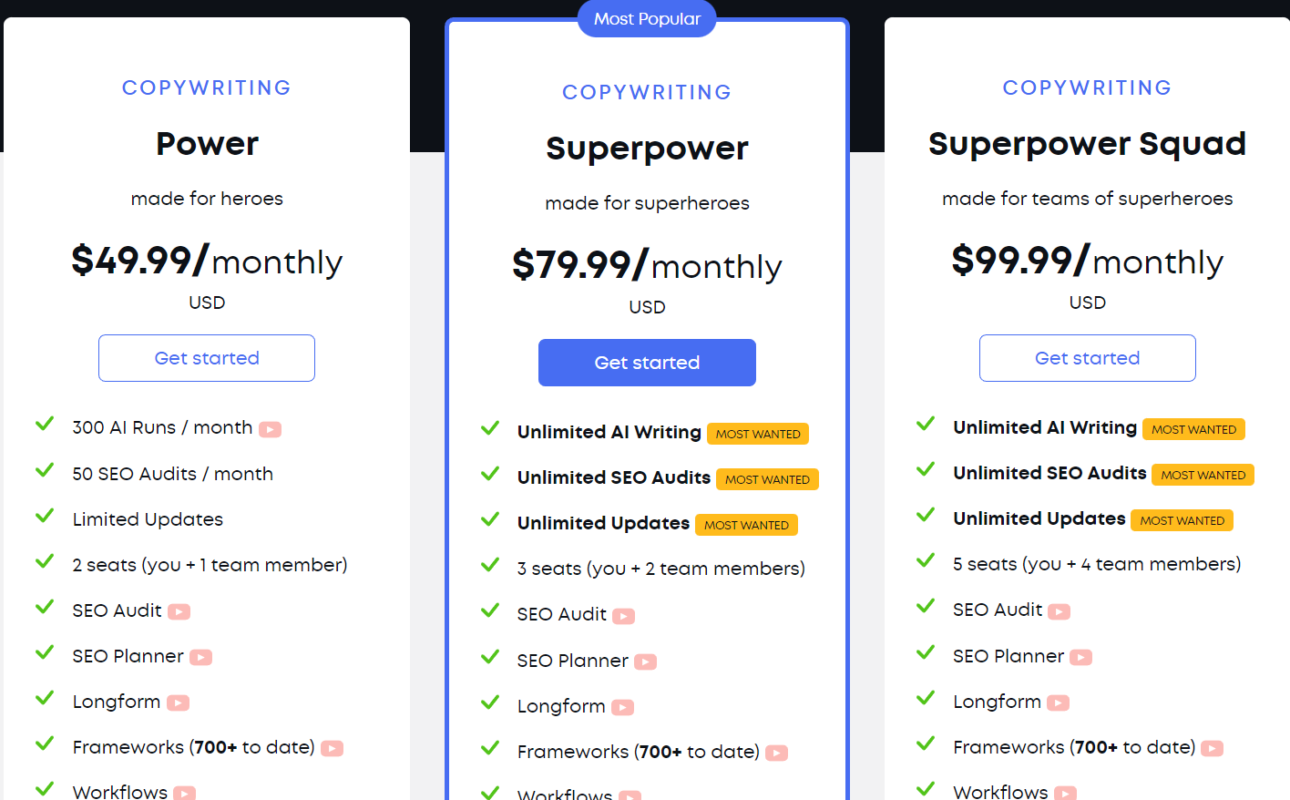Open SEO Planner video in Superpower Squad
The width and height of the screenshot is (1290, 800).
pyautogui.click(x=1081, y=657)
